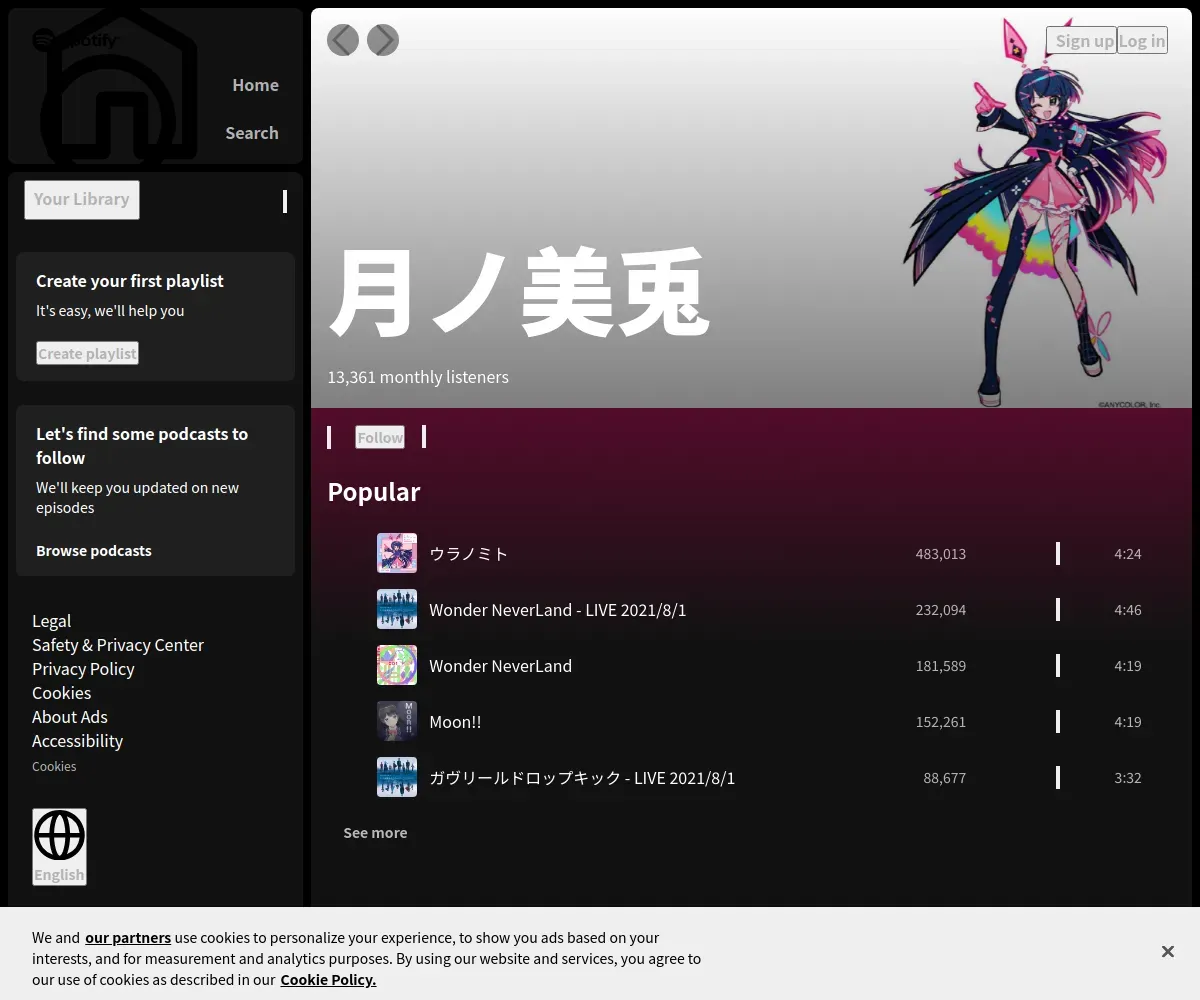Click the 152,261 play count
Image resolution: width=1200 pixels, height=1000 pixels.
pyautogui.click(x=941, y=722)
